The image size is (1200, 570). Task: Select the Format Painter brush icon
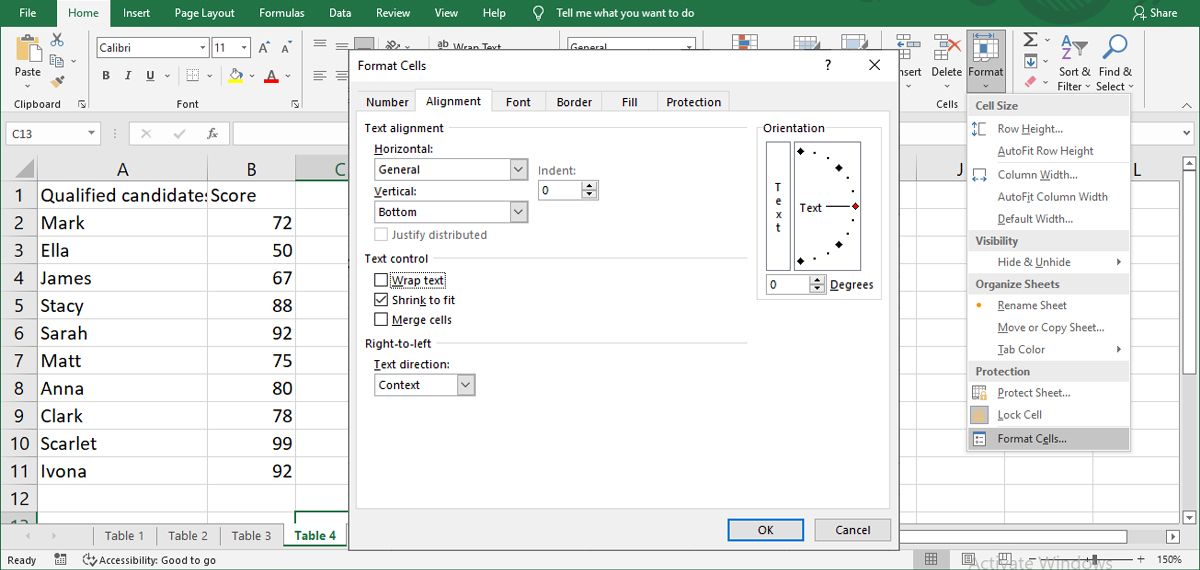pos(57,81)
